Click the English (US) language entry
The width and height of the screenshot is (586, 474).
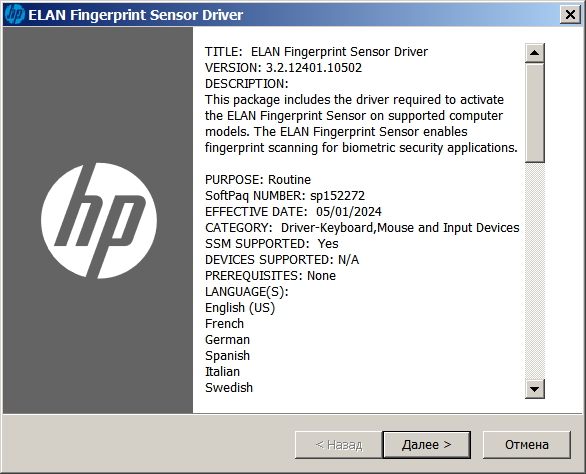pyautogui.click(x=240, y=308)
